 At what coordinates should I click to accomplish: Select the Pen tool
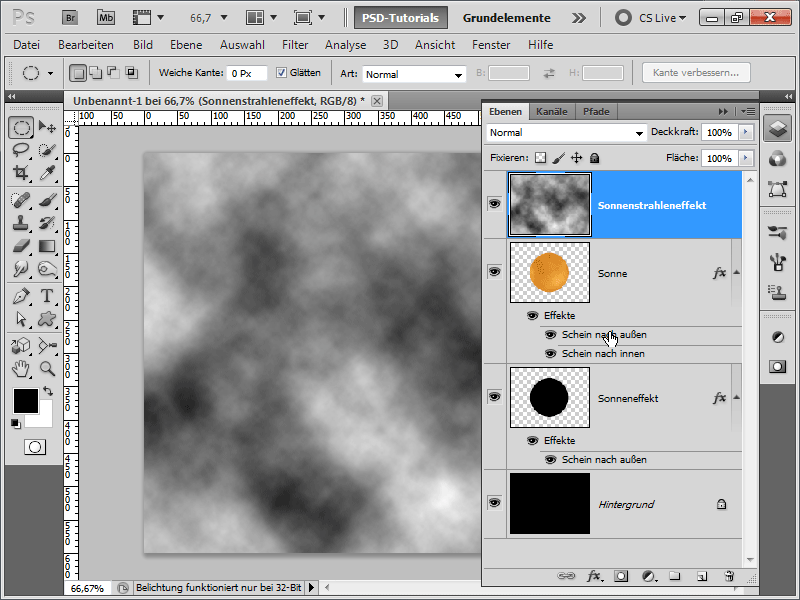[21, 296]
